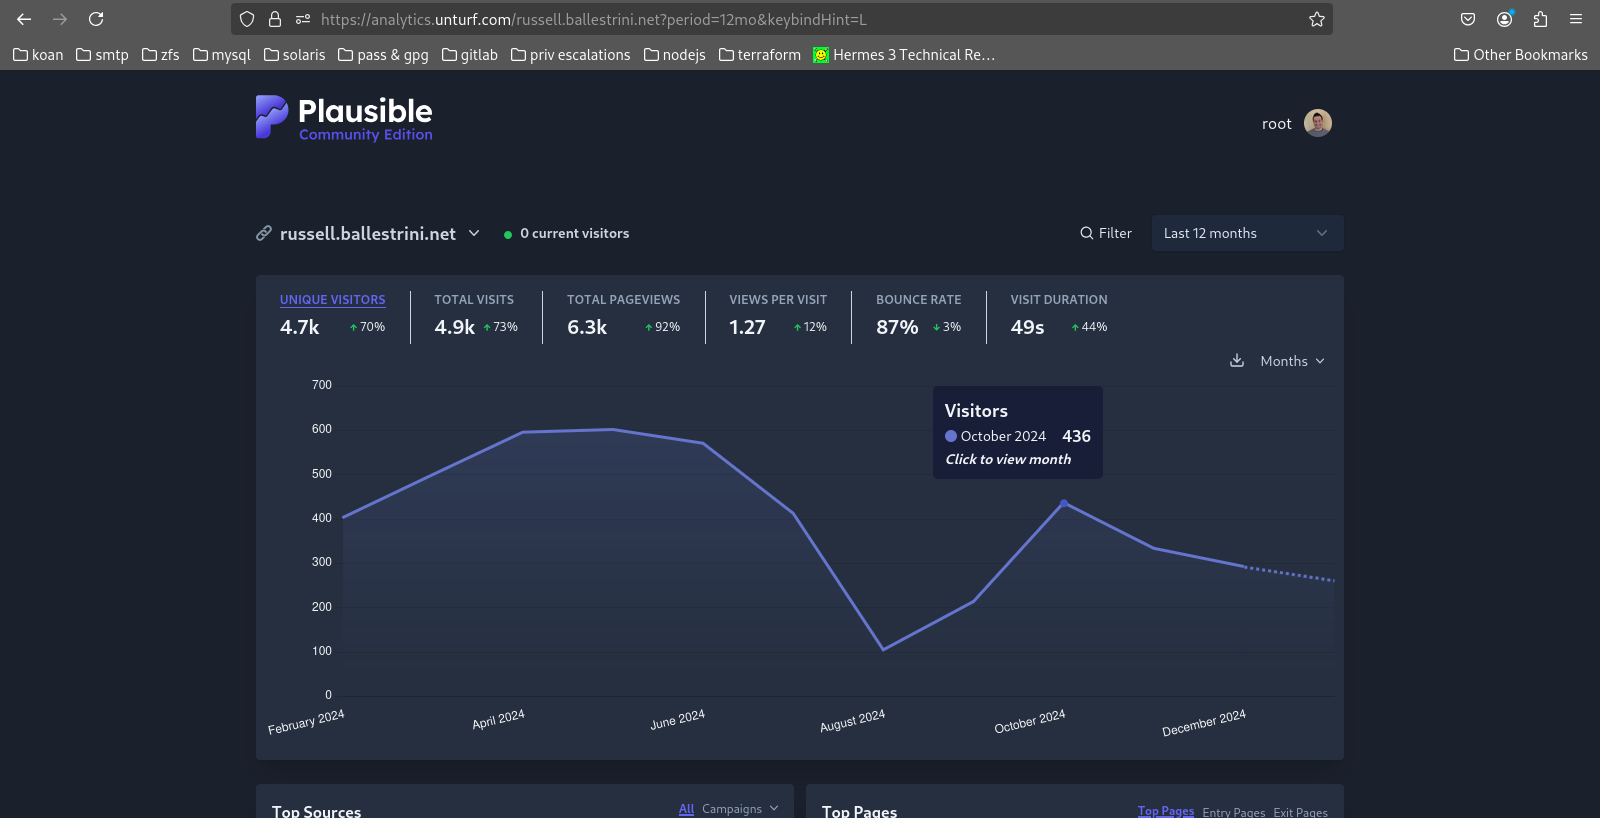Select the Unique Visitors metric
Viewport: 1600px width, 818px height.
coord(332,300)
